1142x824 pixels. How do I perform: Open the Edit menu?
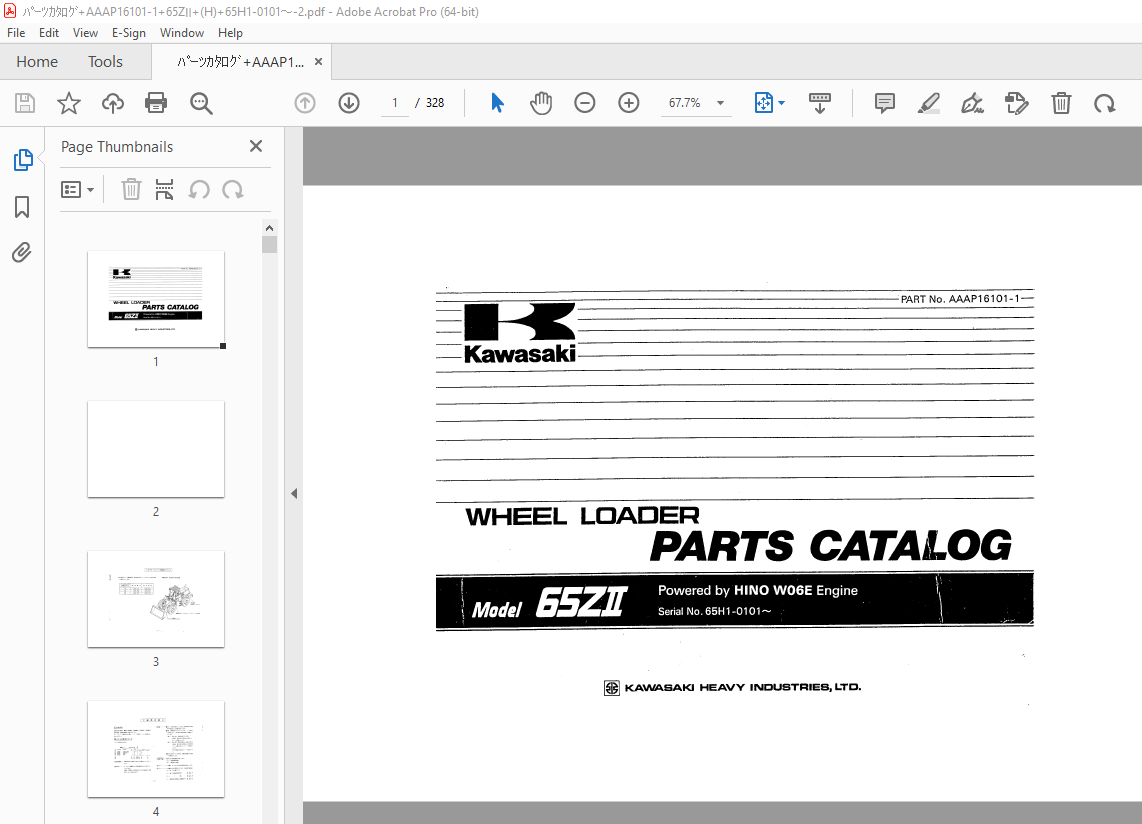pos(49,33)
